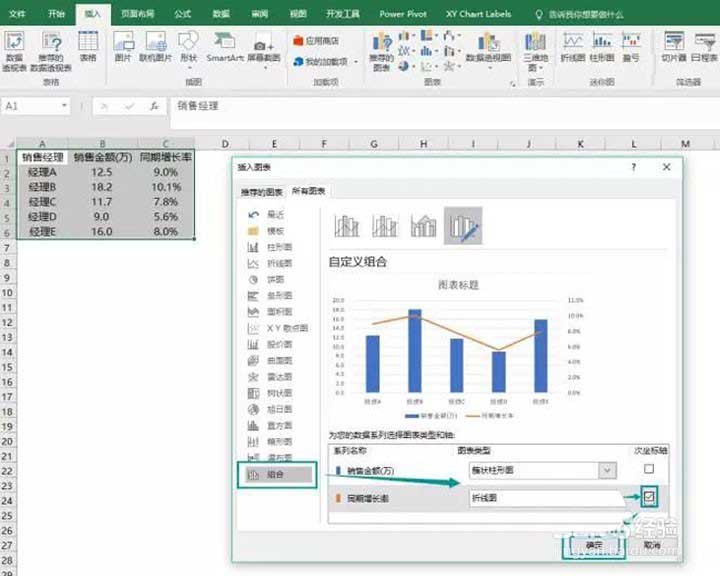
Task: Insert a Line sparkline (折线图)
Action: tap(573, 46)
